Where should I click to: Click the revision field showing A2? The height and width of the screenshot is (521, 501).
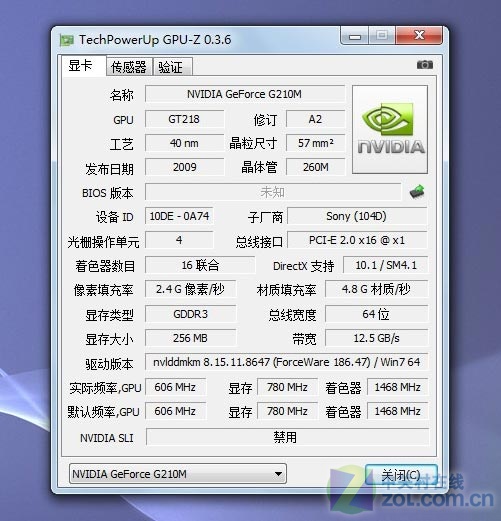coord(315,119)
